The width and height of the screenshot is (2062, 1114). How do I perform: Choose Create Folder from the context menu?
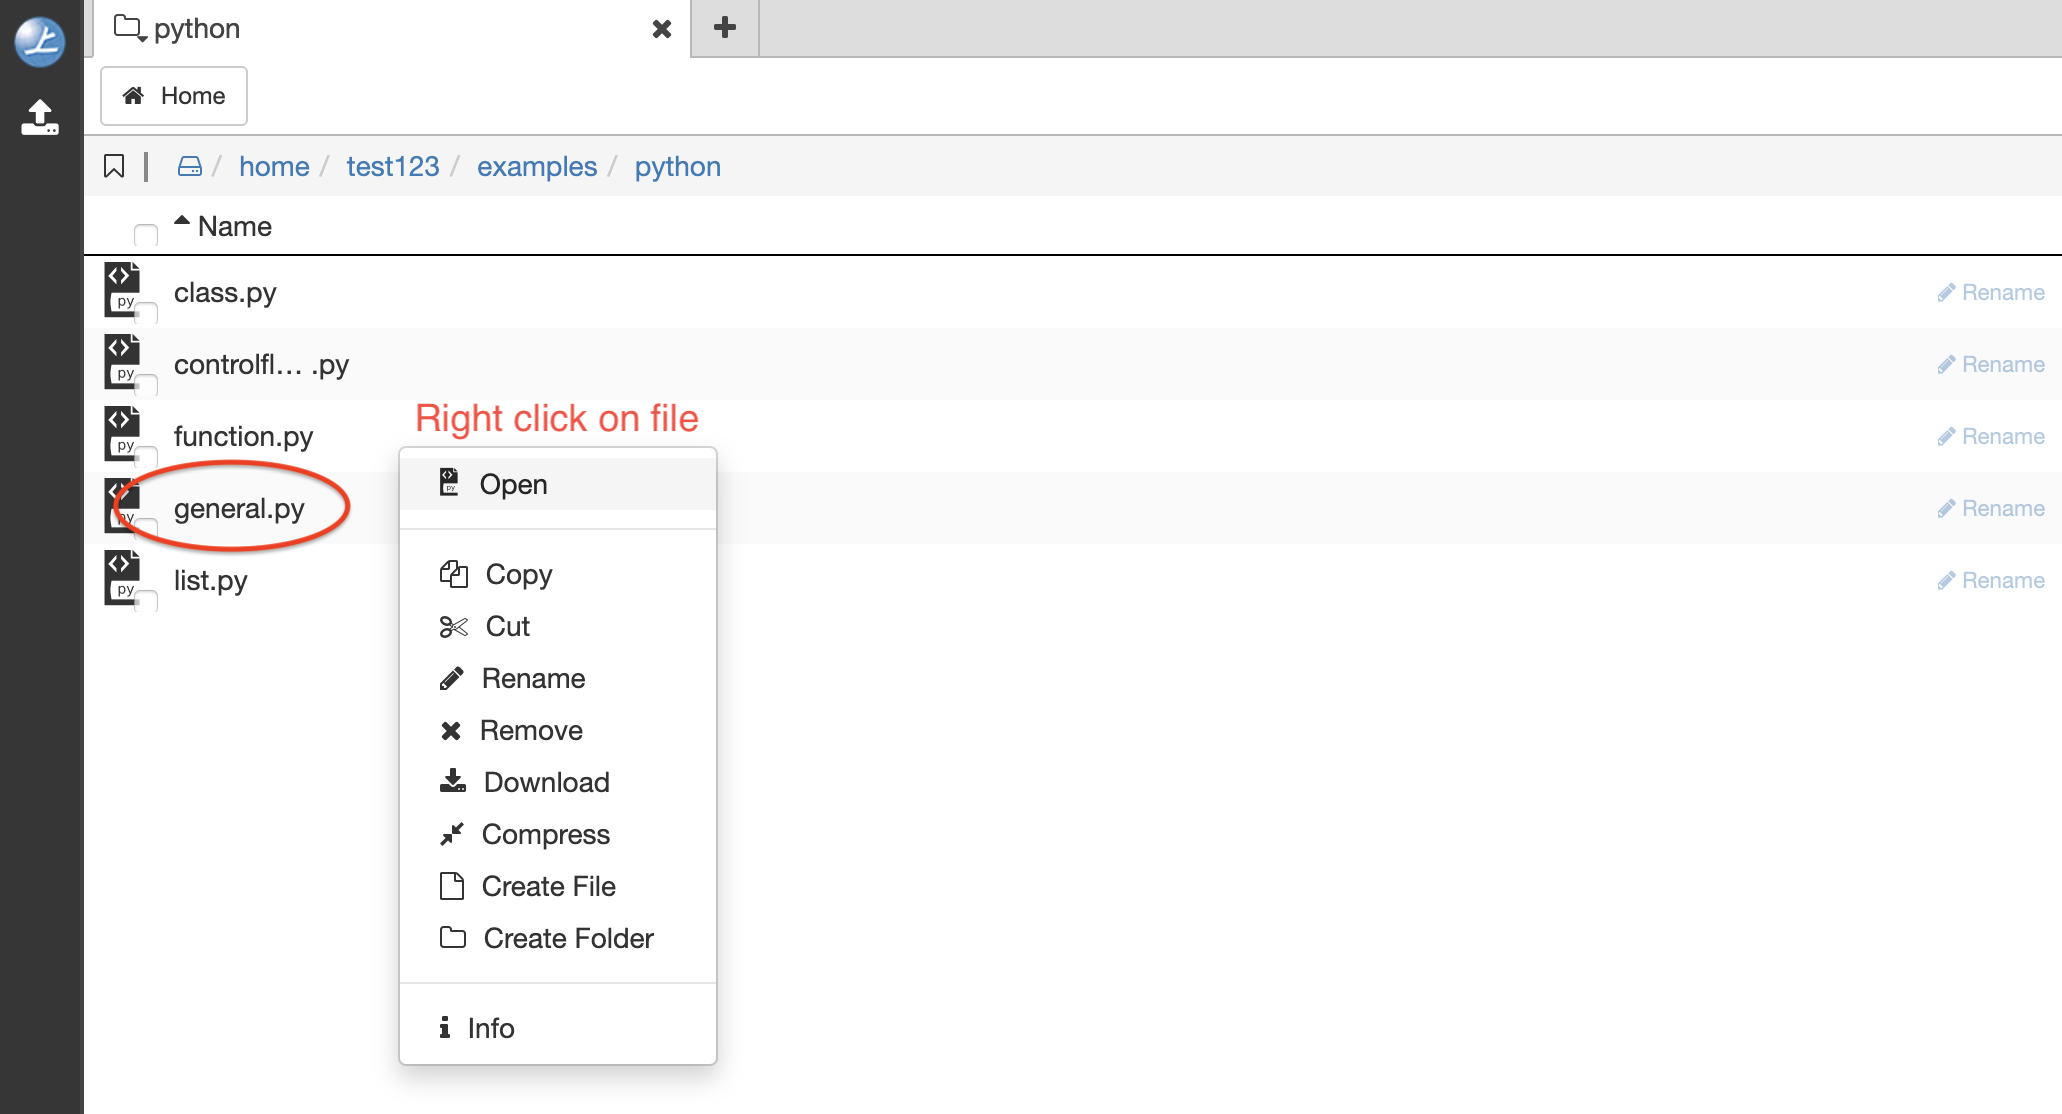click(x=567, y=938)
